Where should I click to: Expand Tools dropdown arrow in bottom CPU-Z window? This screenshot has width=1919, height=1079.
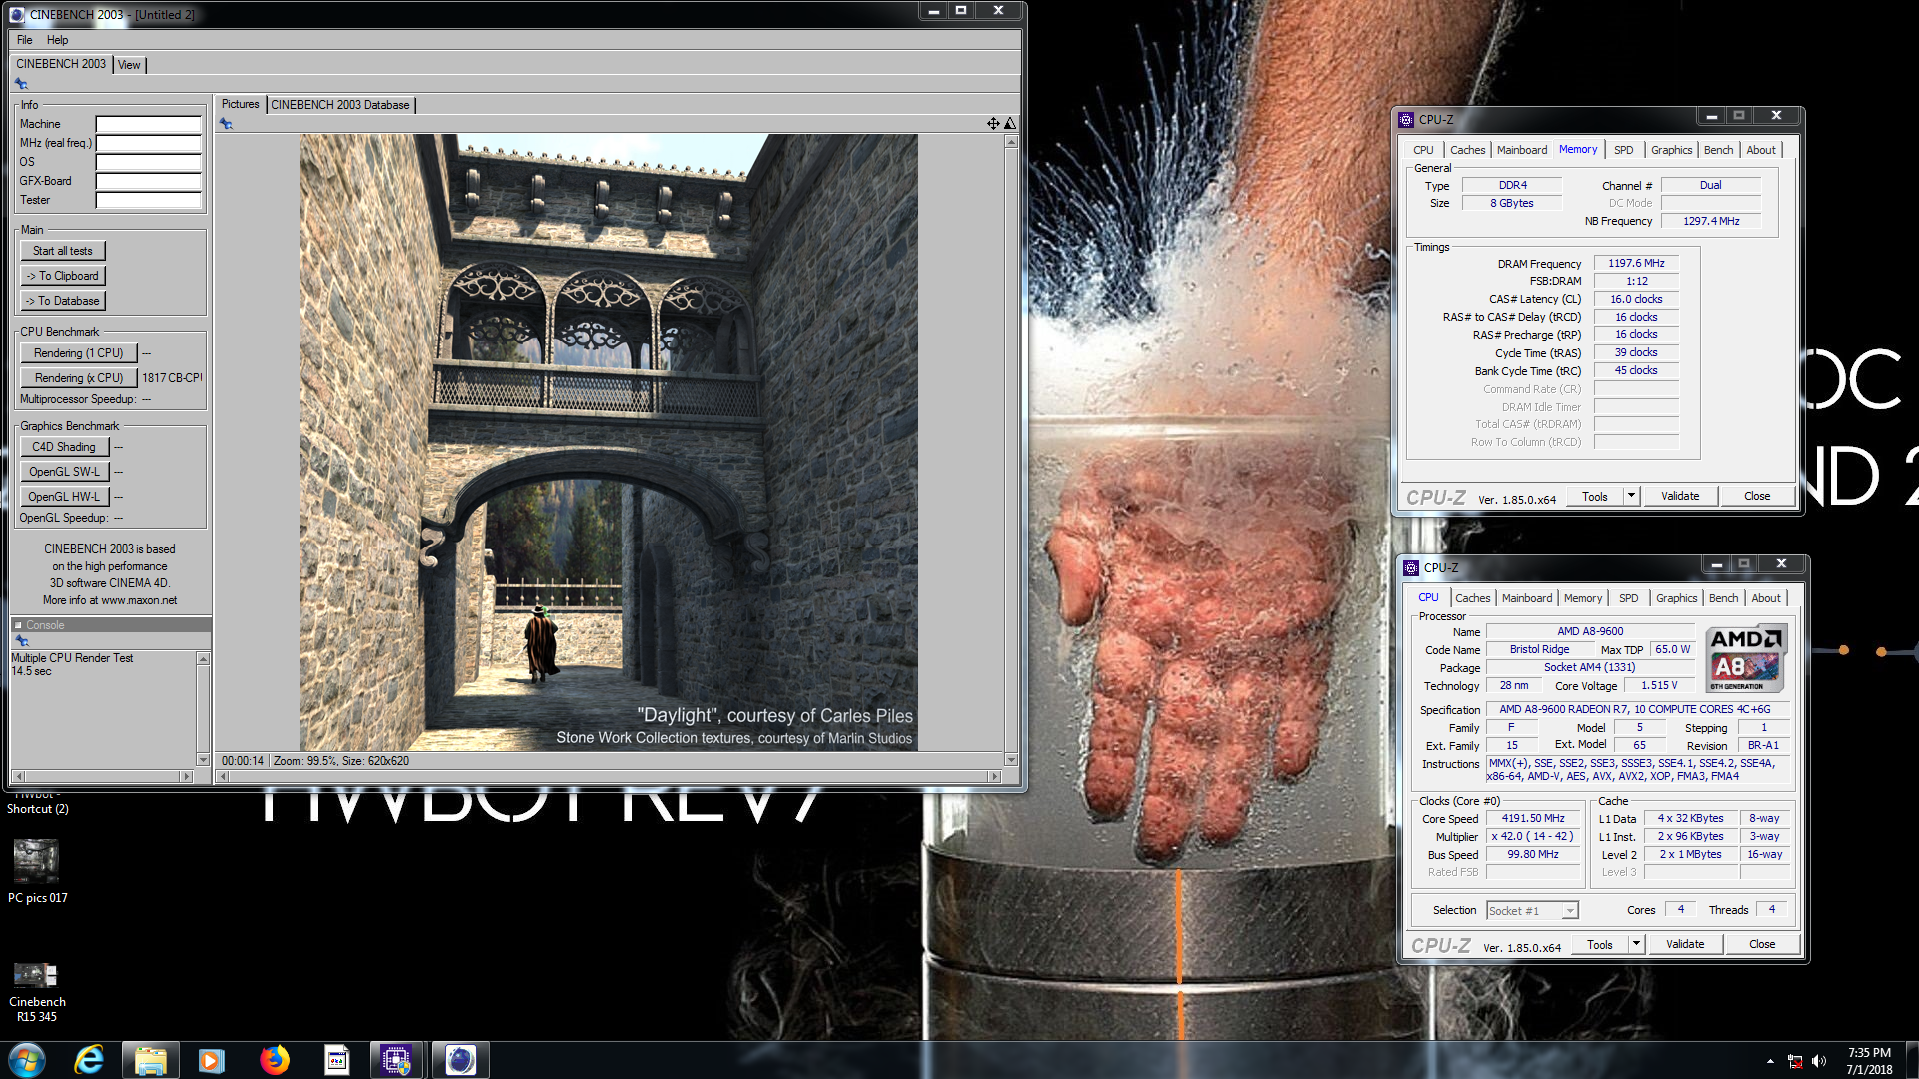pos(1636,944)
